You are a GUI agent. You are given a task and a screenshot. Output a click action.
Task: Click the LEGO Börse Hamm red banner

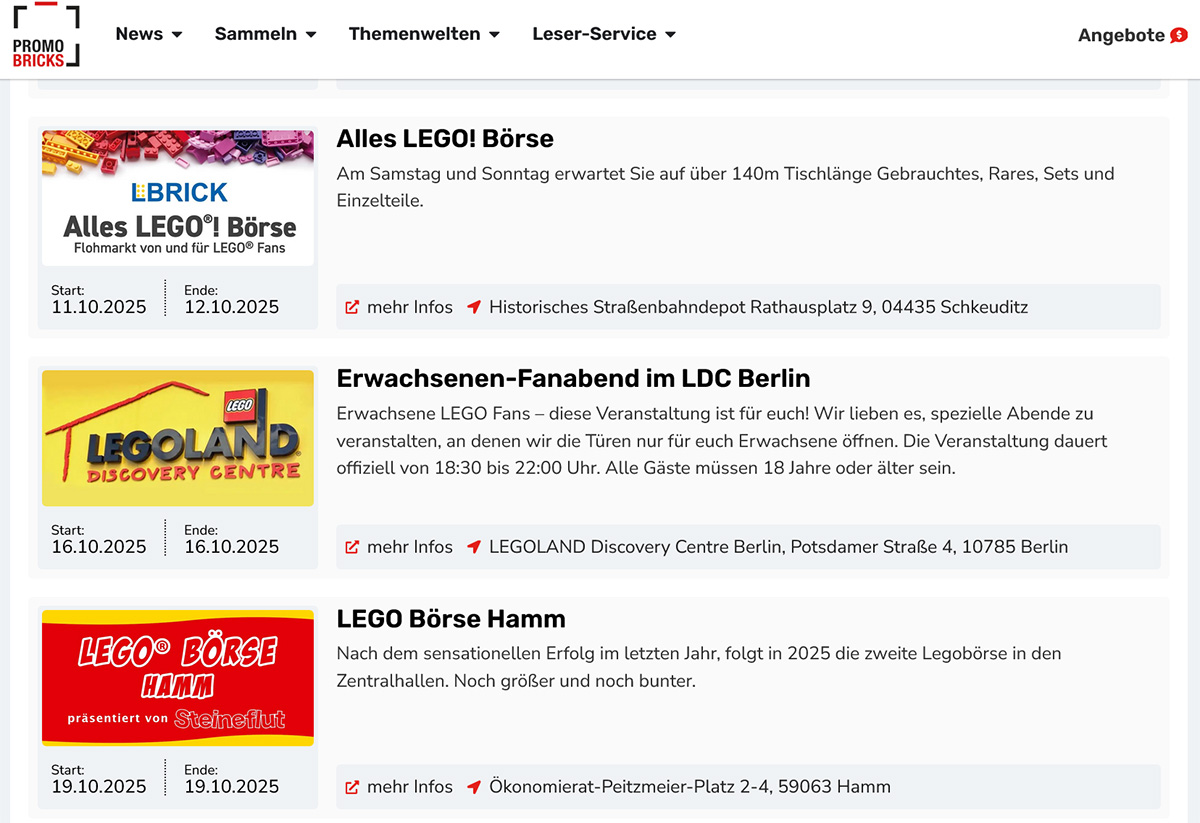pos(178,678)
